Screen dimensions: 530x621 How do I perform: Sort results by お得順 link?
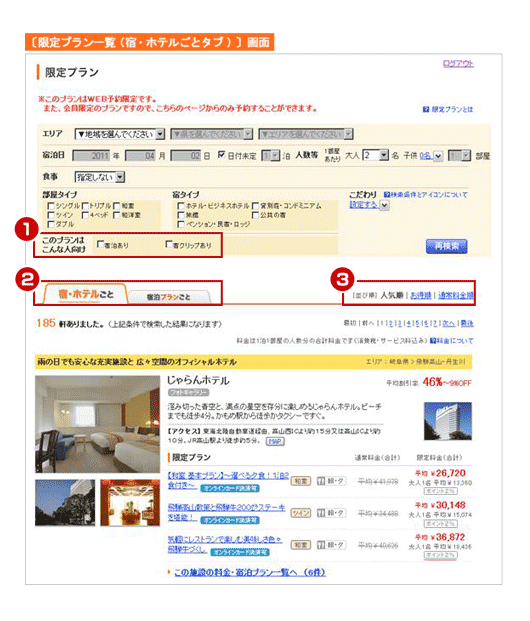tap(420, 295)
